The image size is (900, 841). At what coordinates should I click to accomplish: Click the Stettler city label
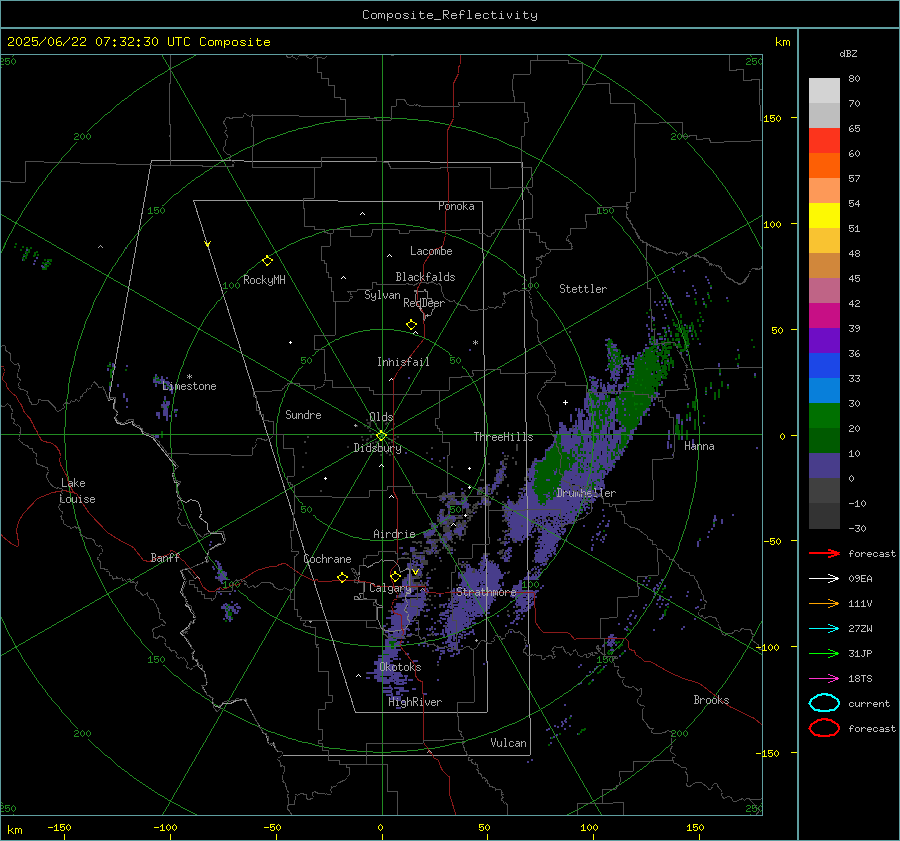[583, 289]
